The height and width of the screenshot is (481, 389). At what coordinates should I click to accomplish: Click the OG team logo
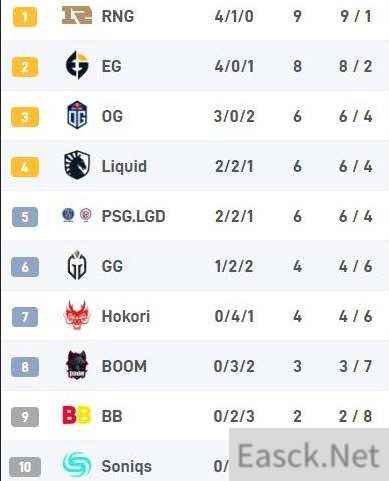click(x=77, y=115)
